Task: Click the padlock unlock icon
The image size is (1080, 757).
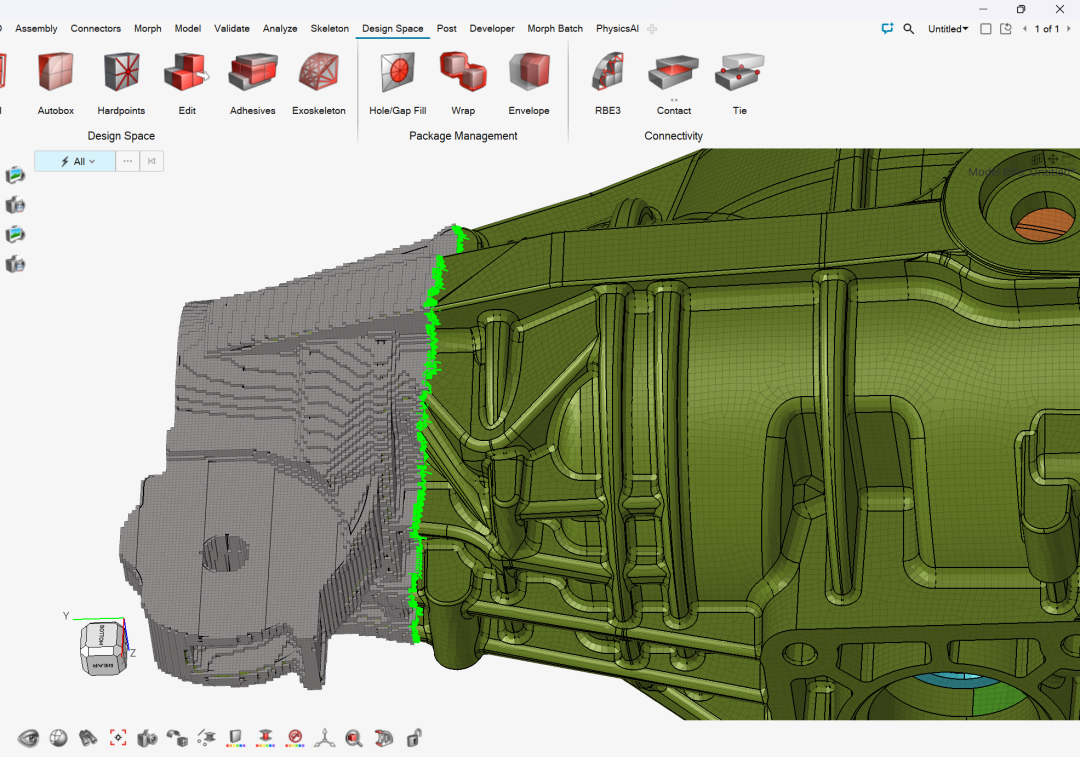Action: point(414,738)
